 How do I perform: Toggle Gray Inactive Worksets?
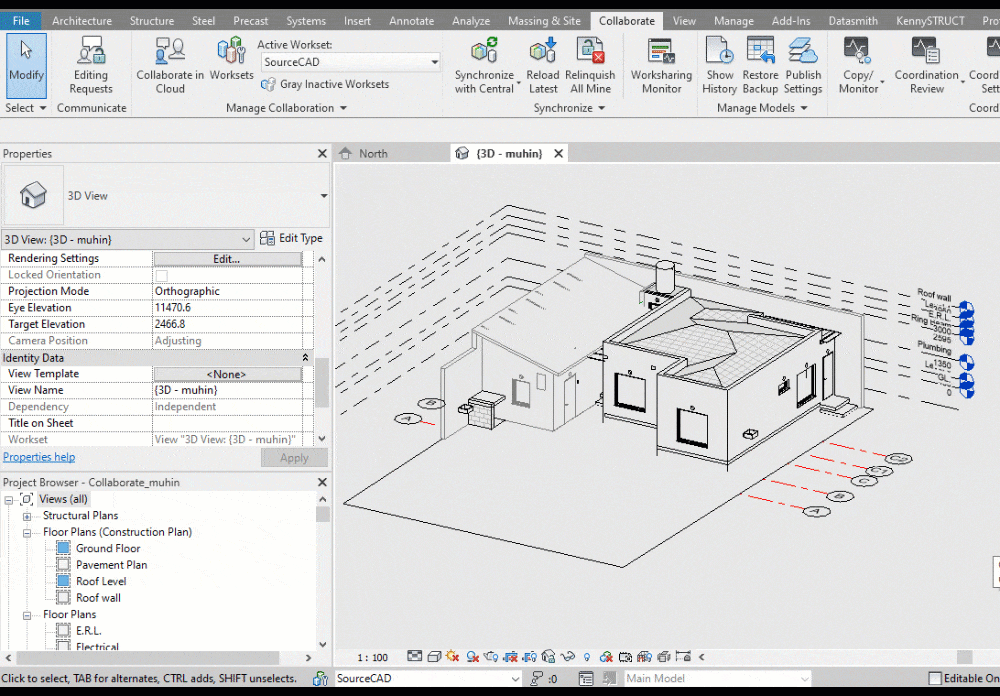[x=325, y=84]
